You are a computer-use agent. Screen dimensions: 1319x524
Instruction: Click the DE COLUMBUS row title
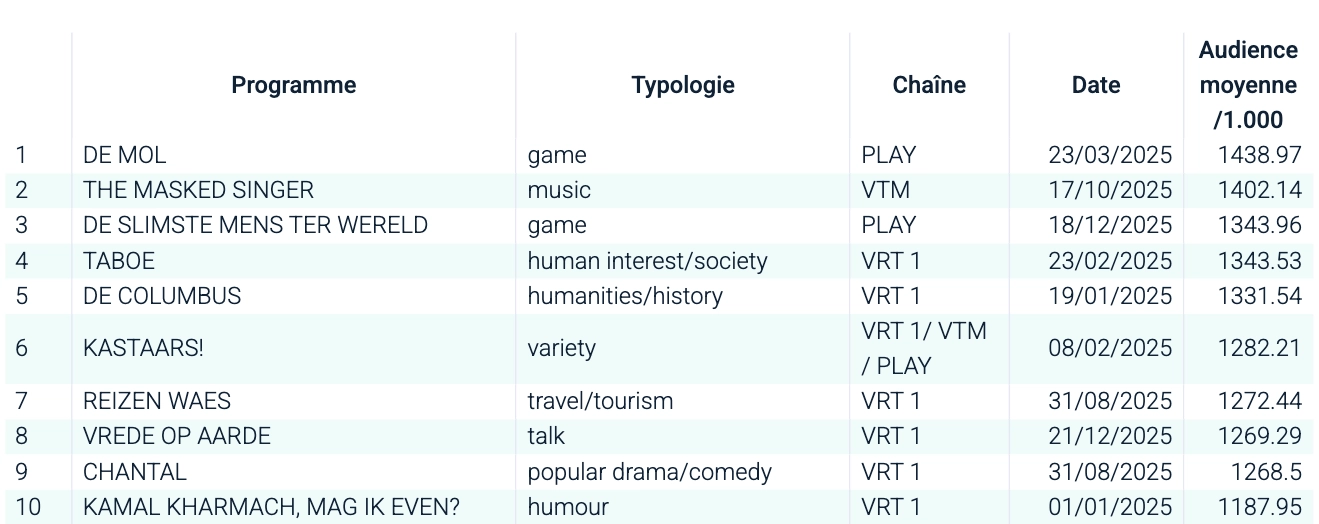click(x=162, y=296)
